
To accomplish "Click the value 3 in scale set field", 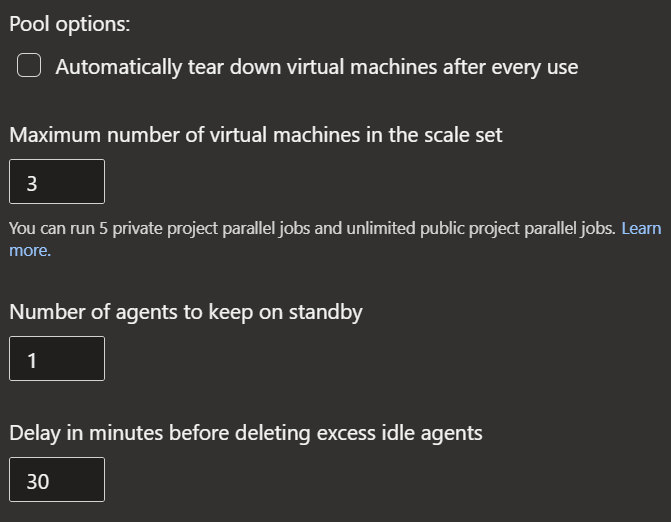I will tap(32, 183).
